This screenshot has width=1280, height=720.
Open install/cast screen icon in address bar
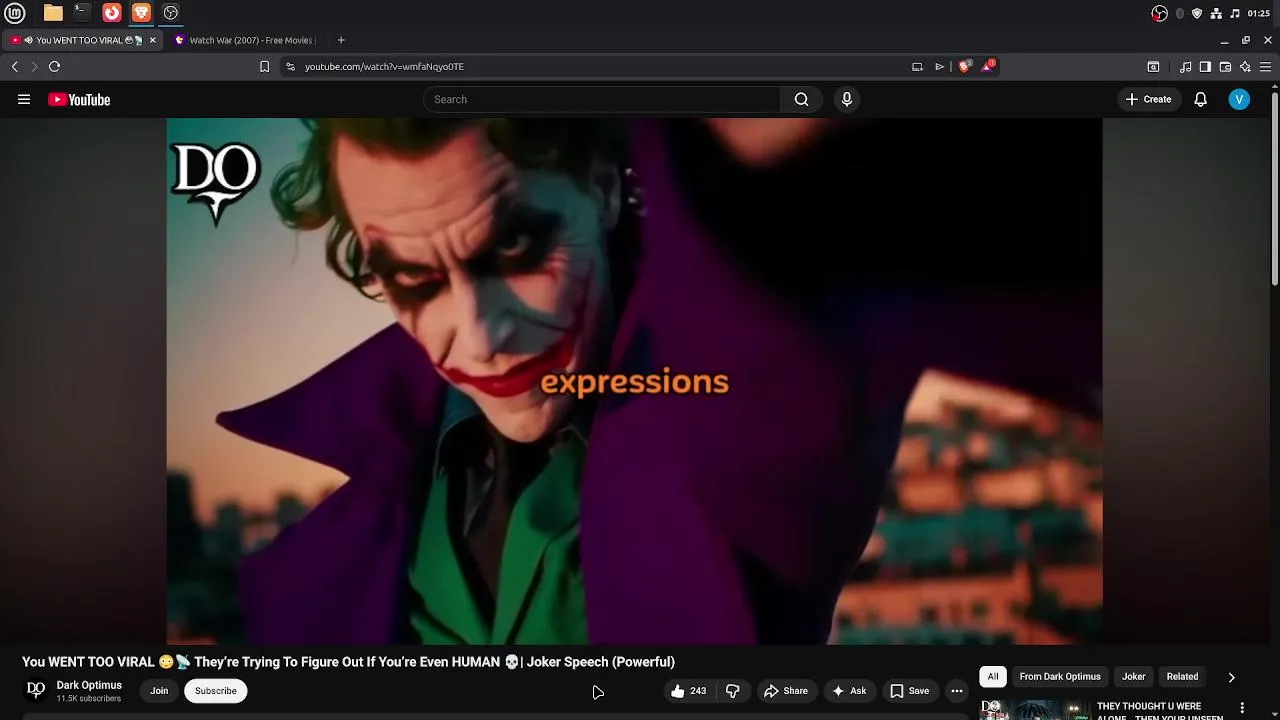pyautogui.click(x=917, y=66)
